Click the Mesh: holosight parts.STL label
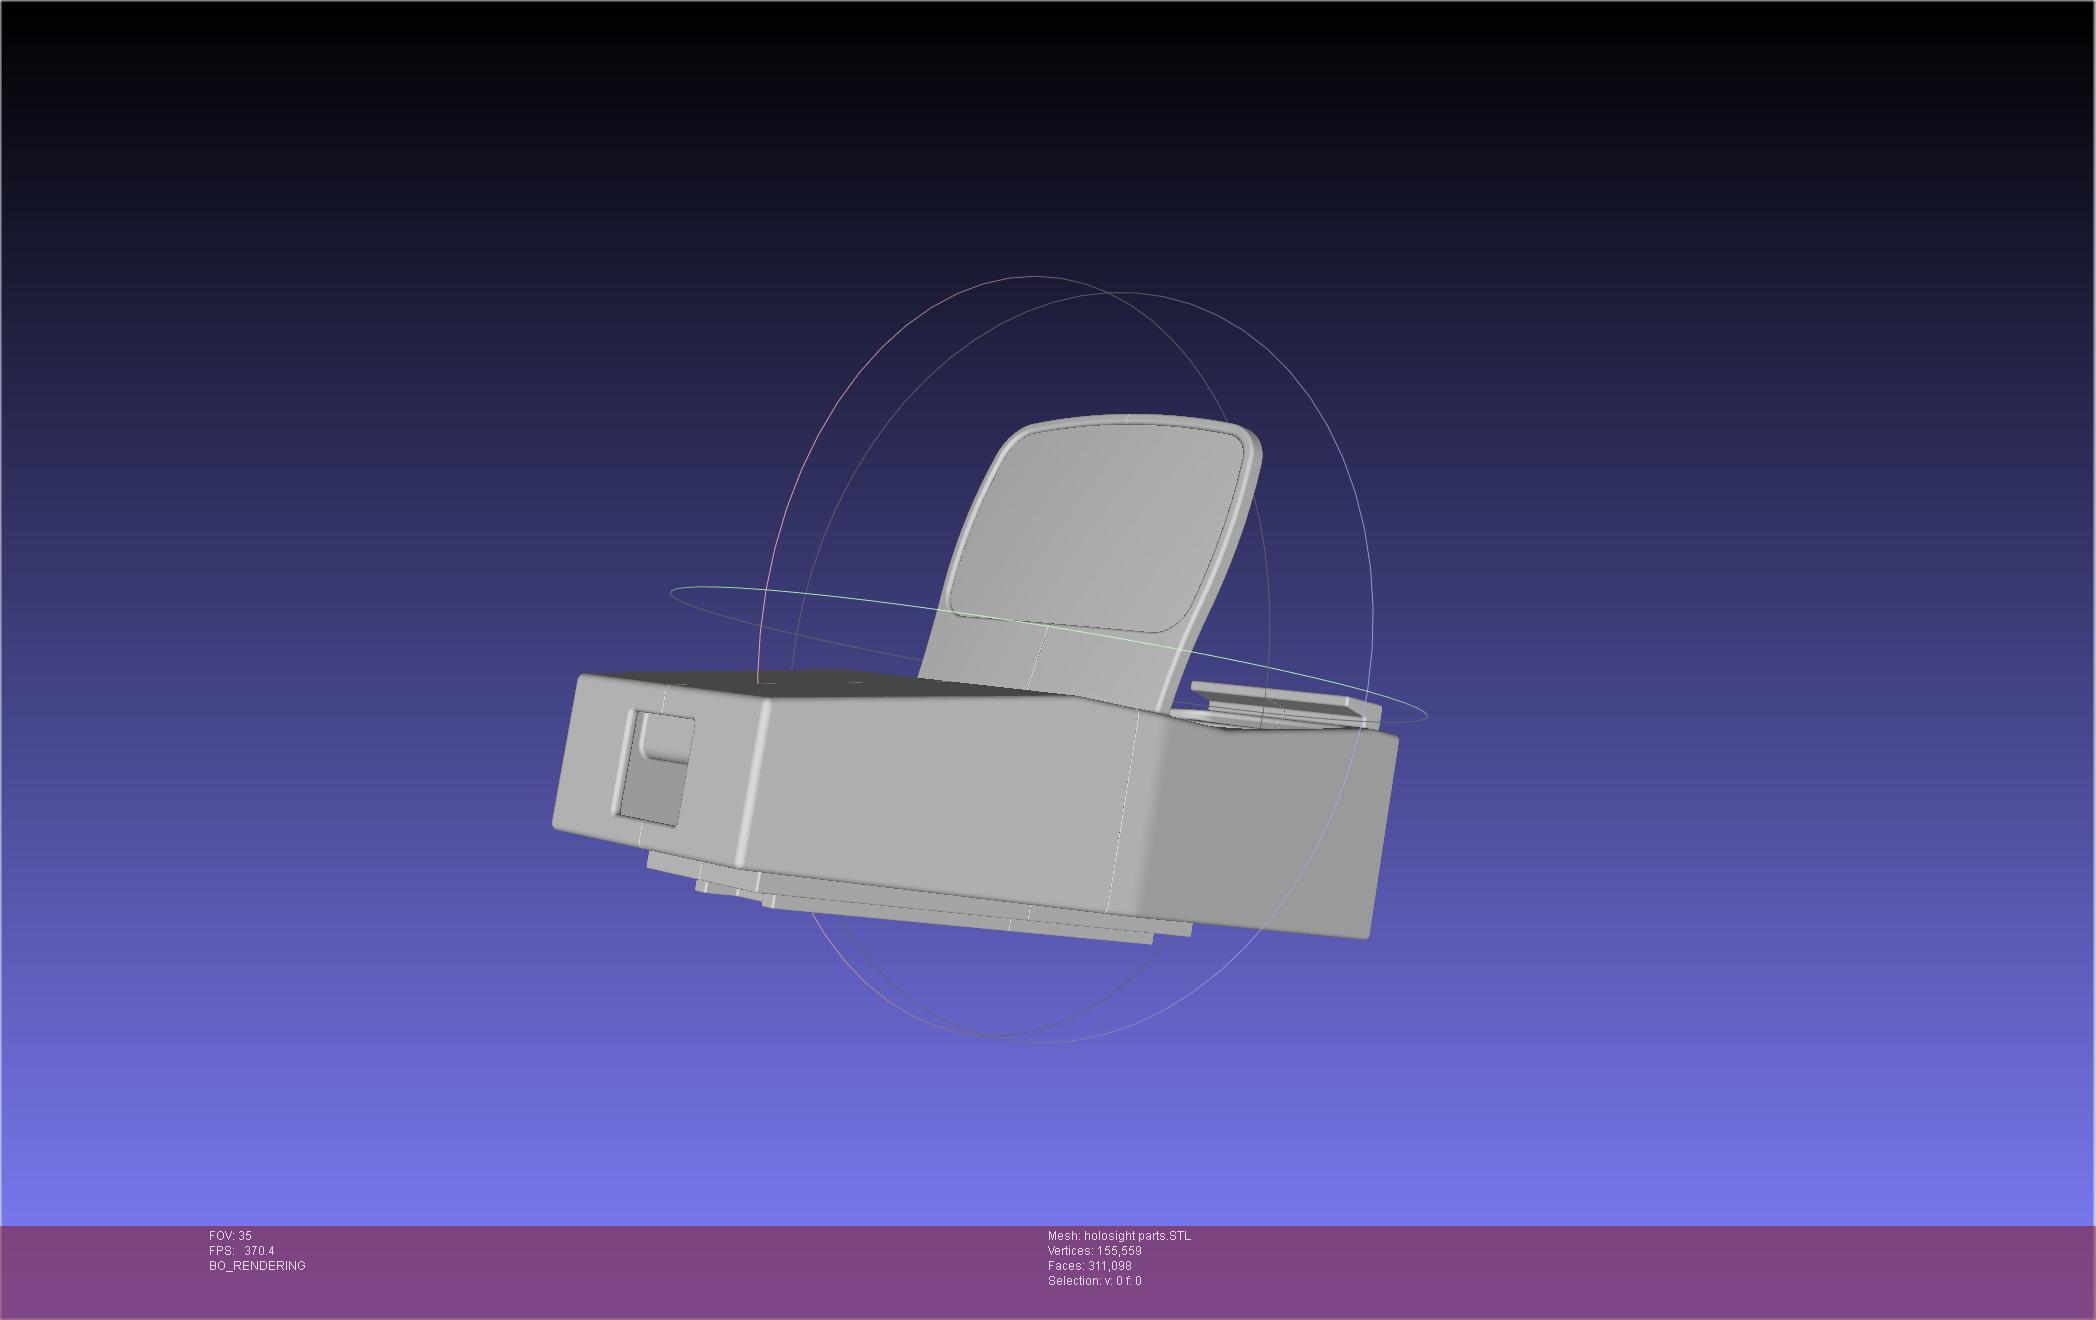This screenshot has height=1320, width=2096. pos(1118,1236)
